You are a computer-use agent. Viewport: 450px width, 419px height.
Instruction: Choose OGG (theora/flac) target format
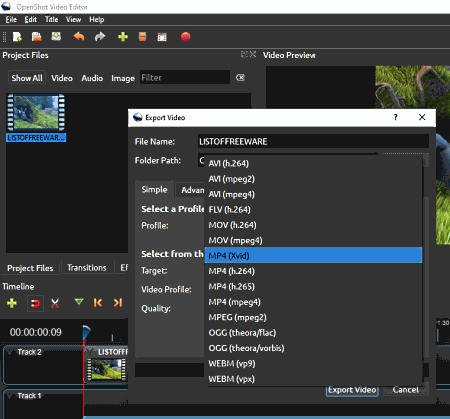(x=313, y=333)
